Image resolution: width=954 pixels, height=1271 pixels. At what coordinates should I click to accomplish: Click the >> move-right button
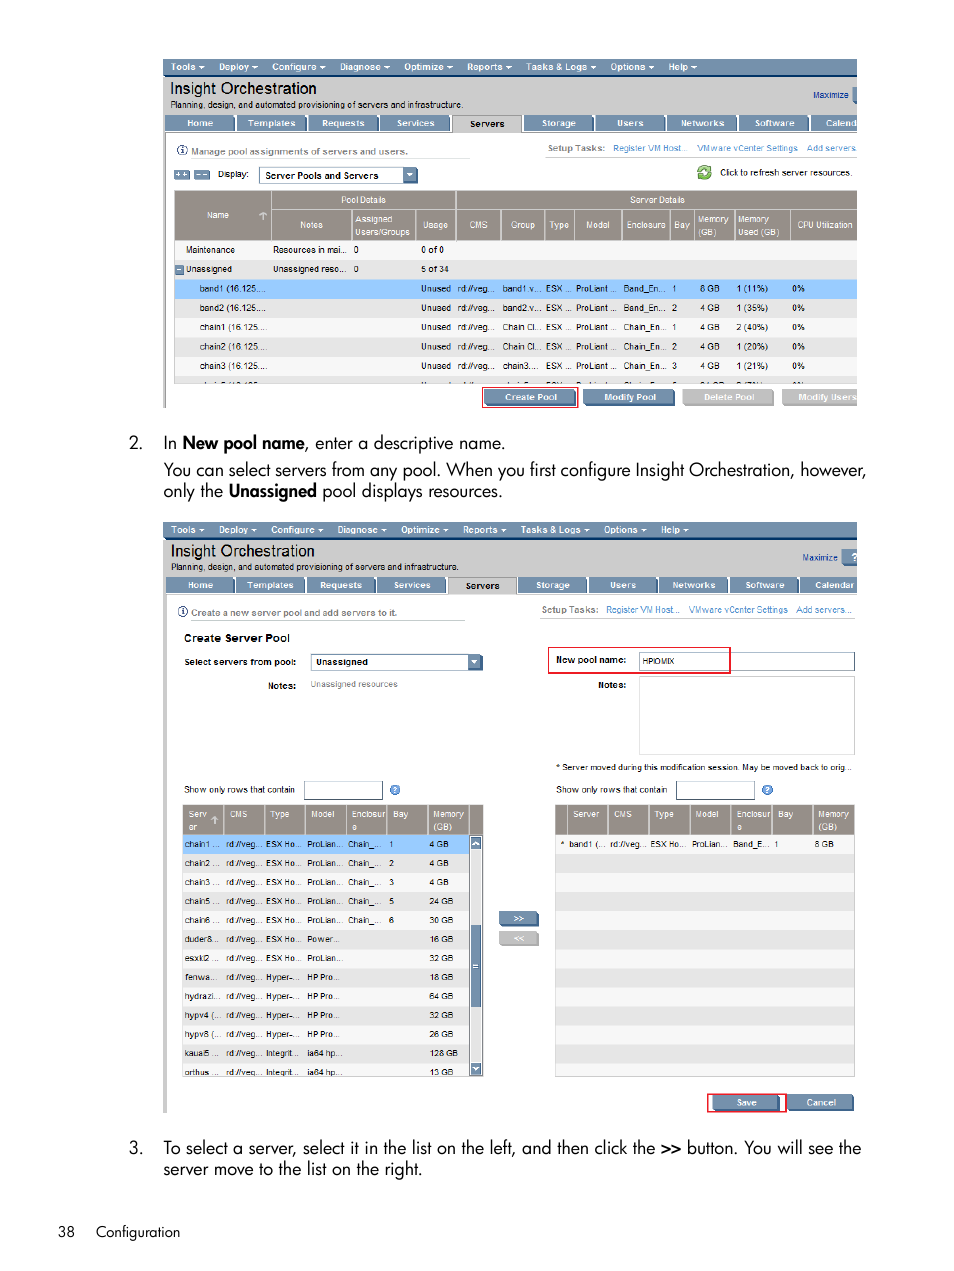coord(518,918)
